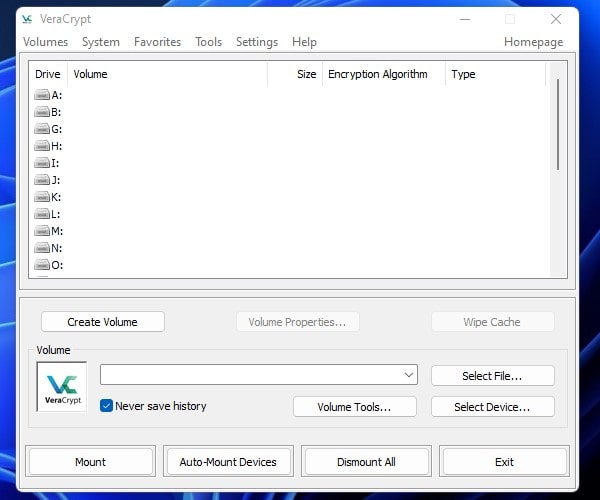
Task: Expand the volume path dropdown arrow
Action: pyautogui.click(x=409, y=375)
